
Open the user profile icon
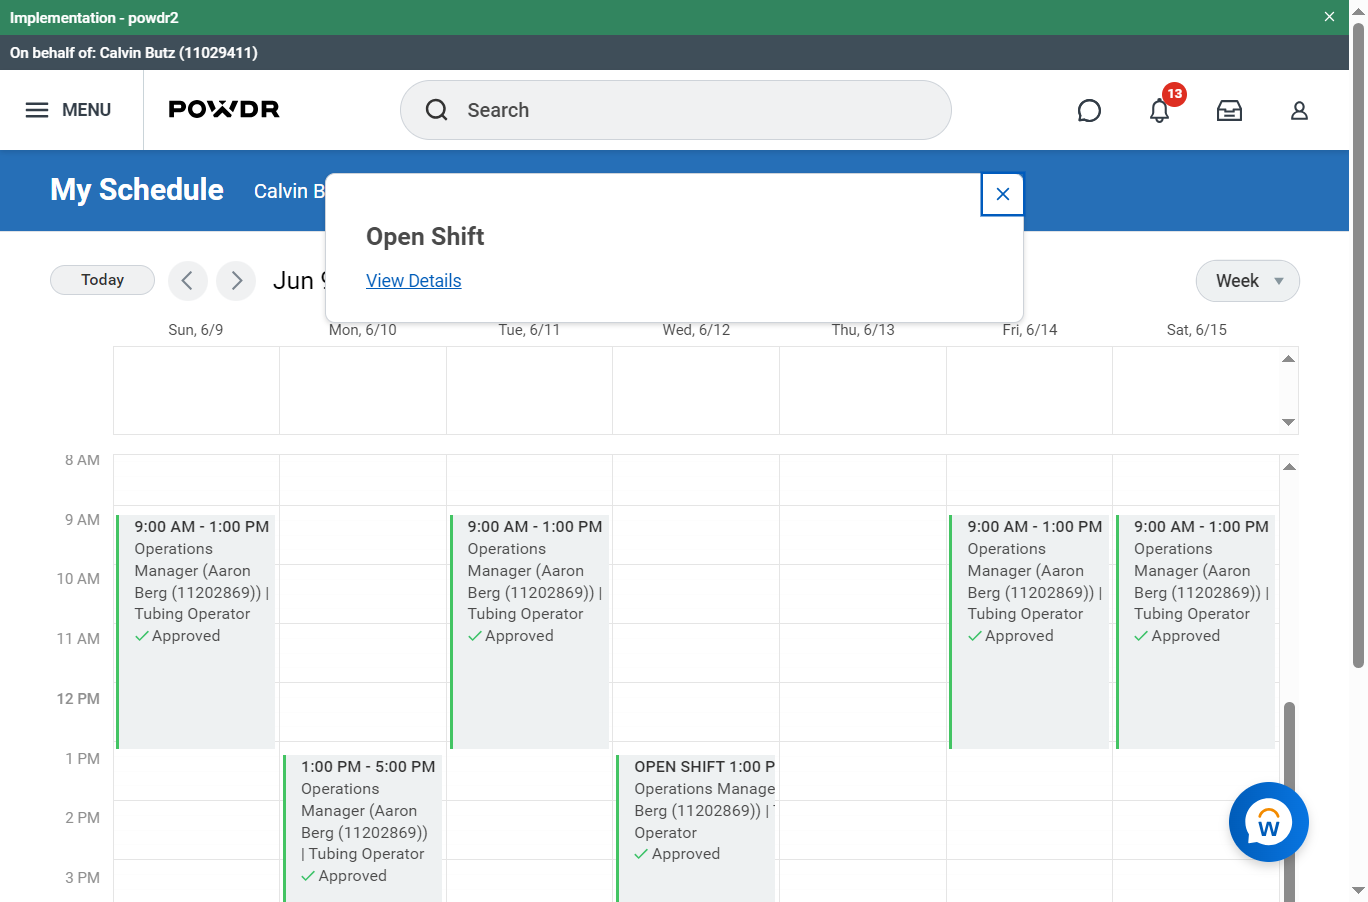[1299, 110]
